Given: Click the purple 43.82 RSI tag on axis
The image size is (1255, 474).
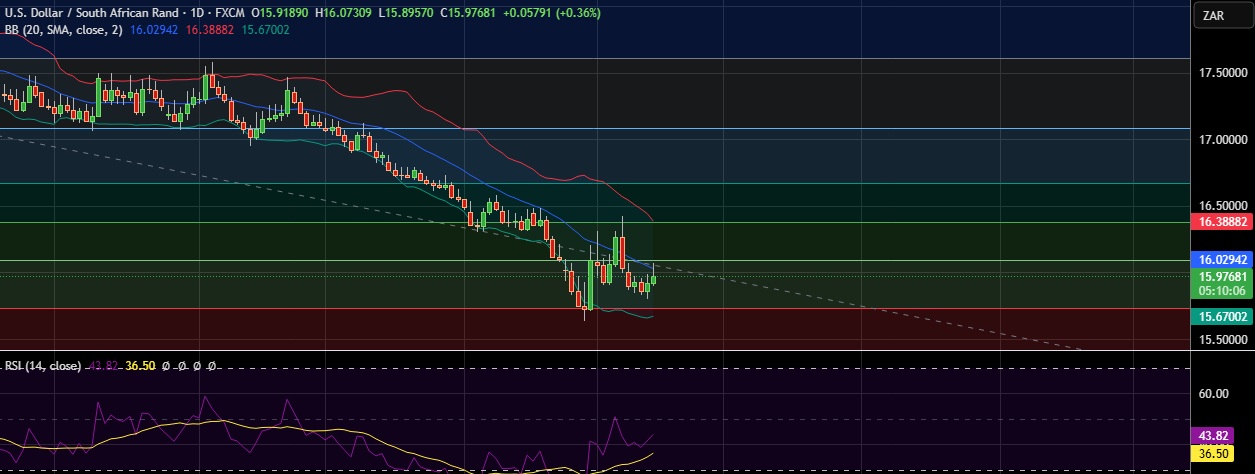Looking at the screenshot, I should (1213, 437).
